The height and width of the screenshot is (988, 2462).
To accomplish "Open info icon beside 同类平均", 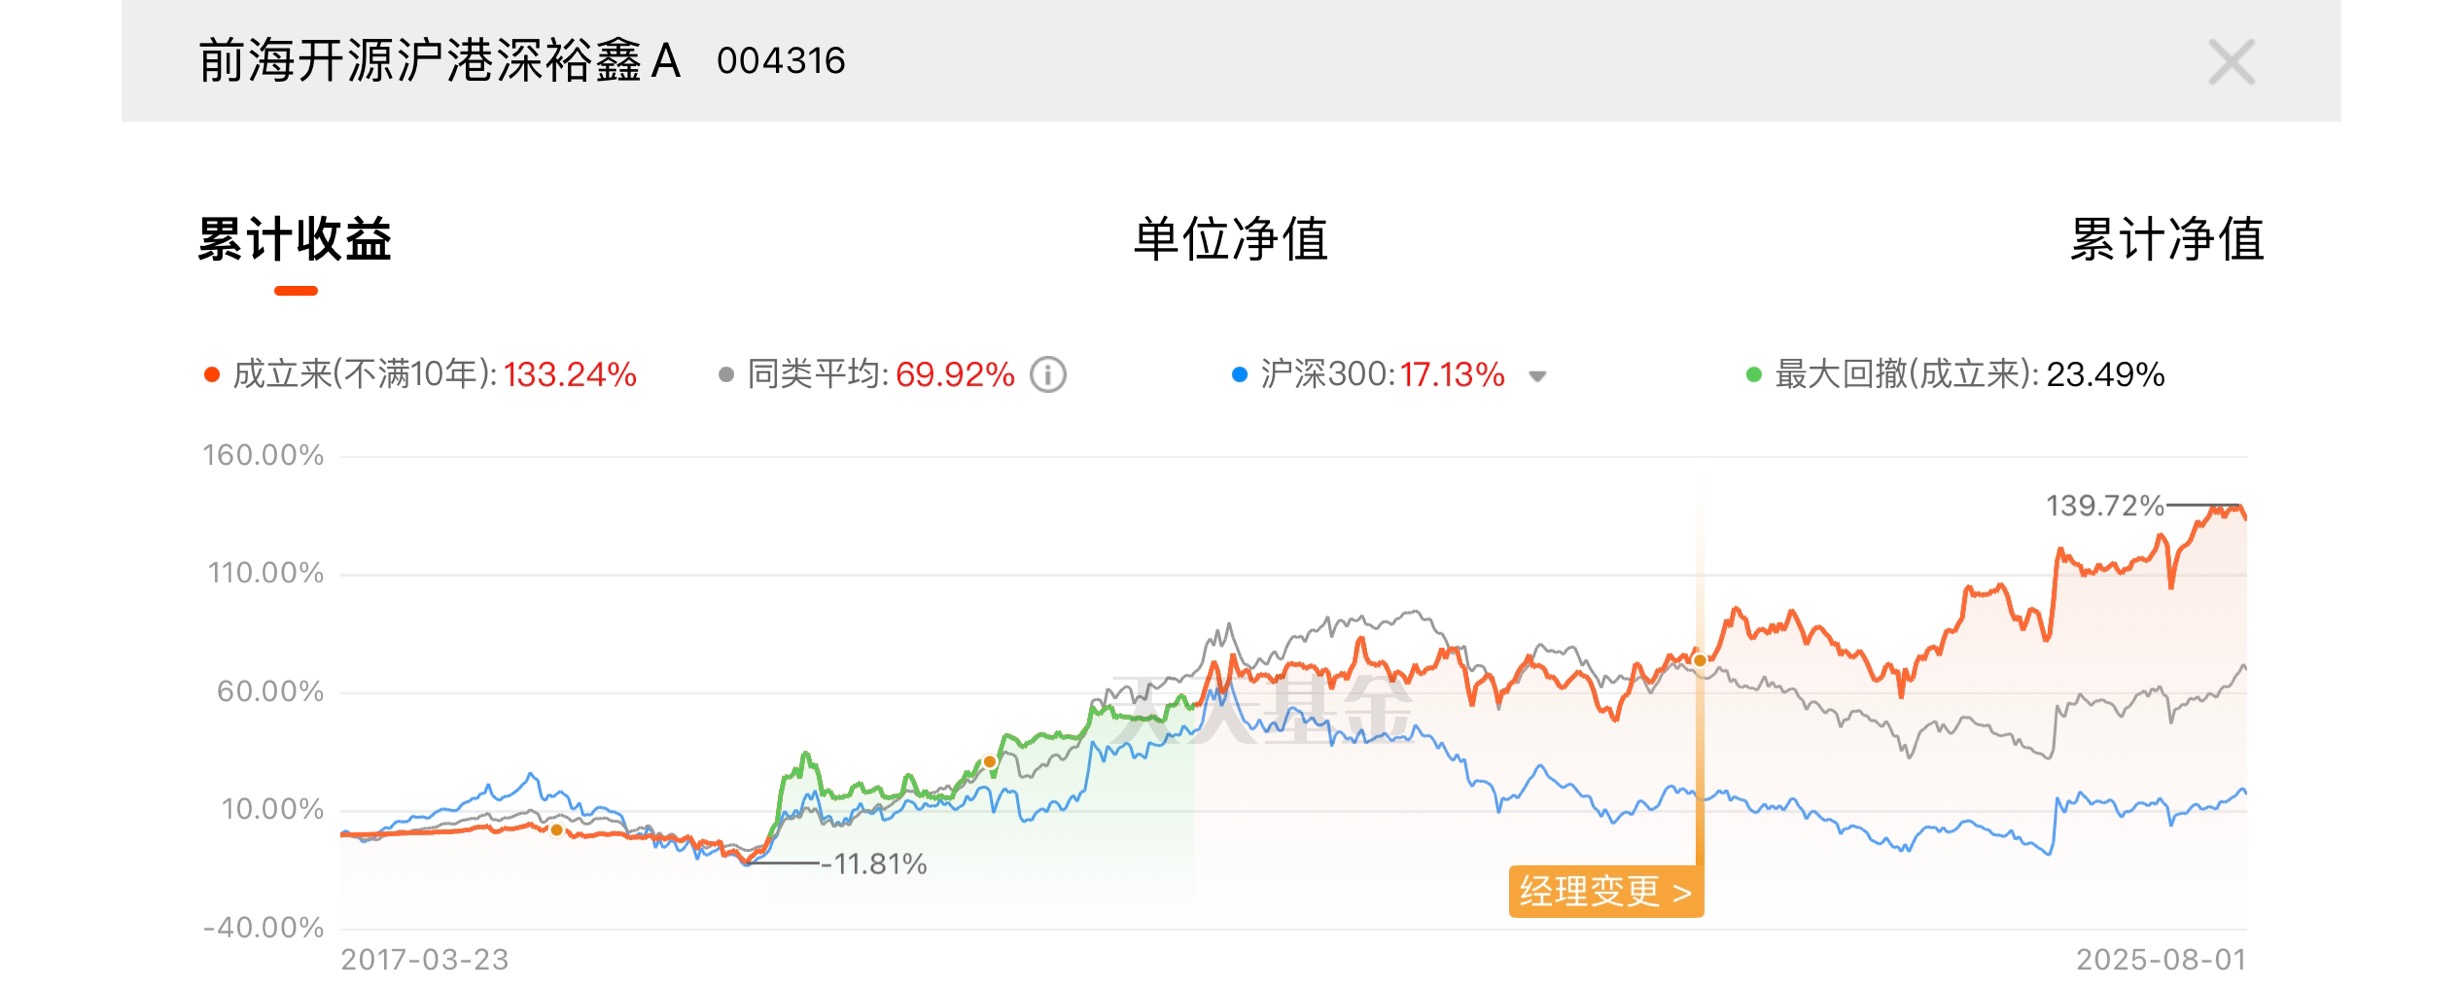I will (x=1048, y=375).
